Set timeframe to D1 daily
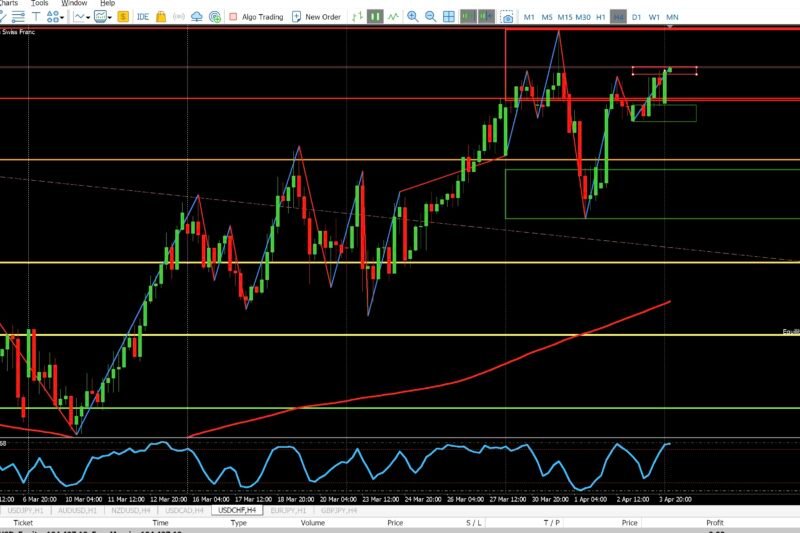Screen dimensions: 800x533 [636, 17]
